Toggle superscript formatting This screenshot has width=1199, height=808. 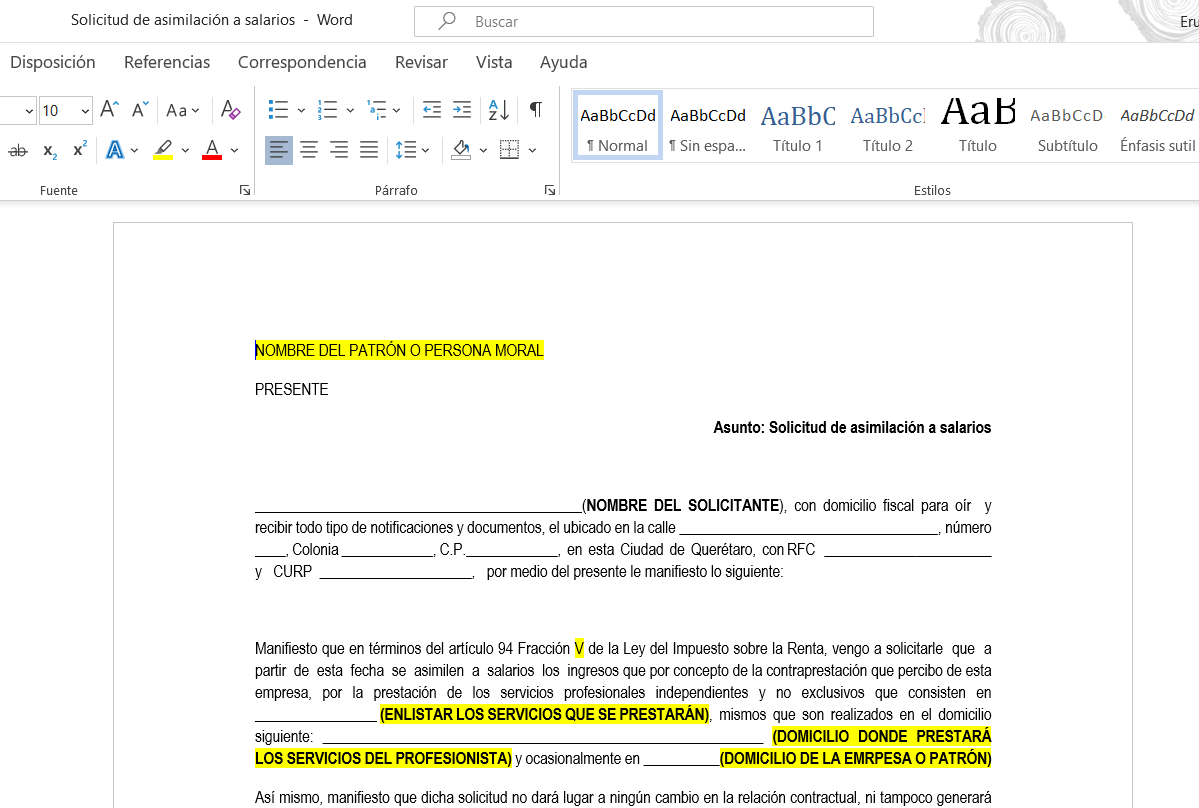80,150
